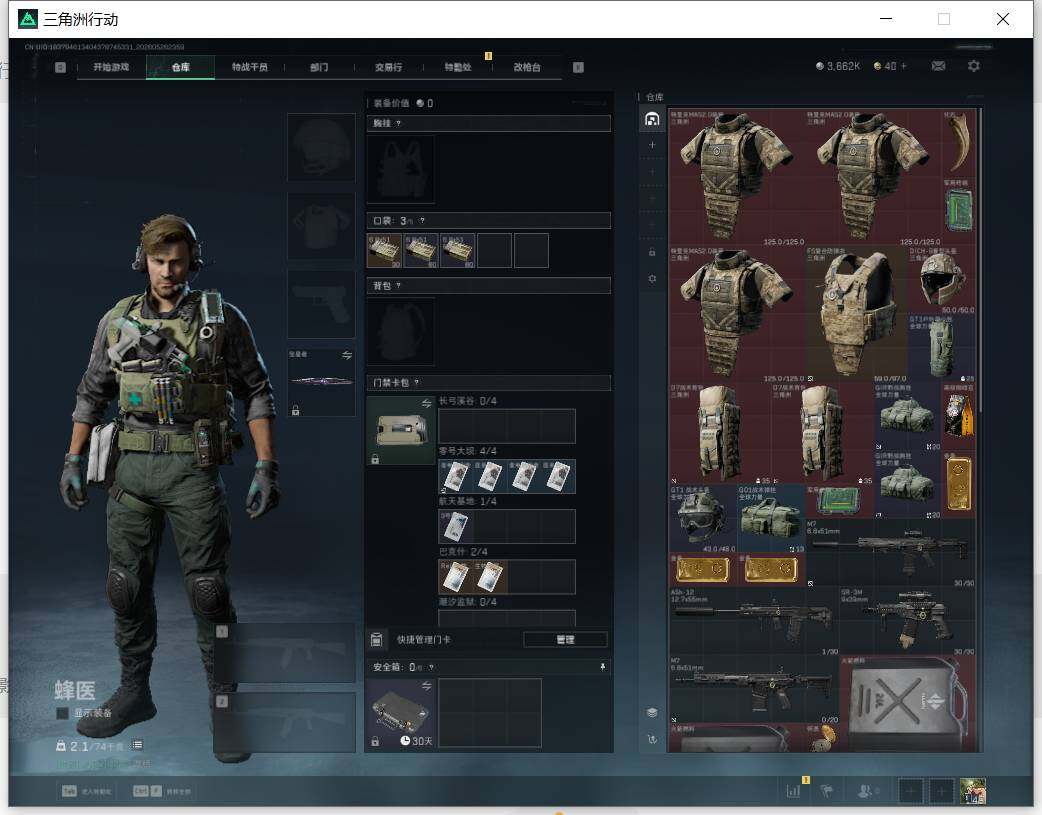Select the second primary weapon slot

tap(284, 723)
